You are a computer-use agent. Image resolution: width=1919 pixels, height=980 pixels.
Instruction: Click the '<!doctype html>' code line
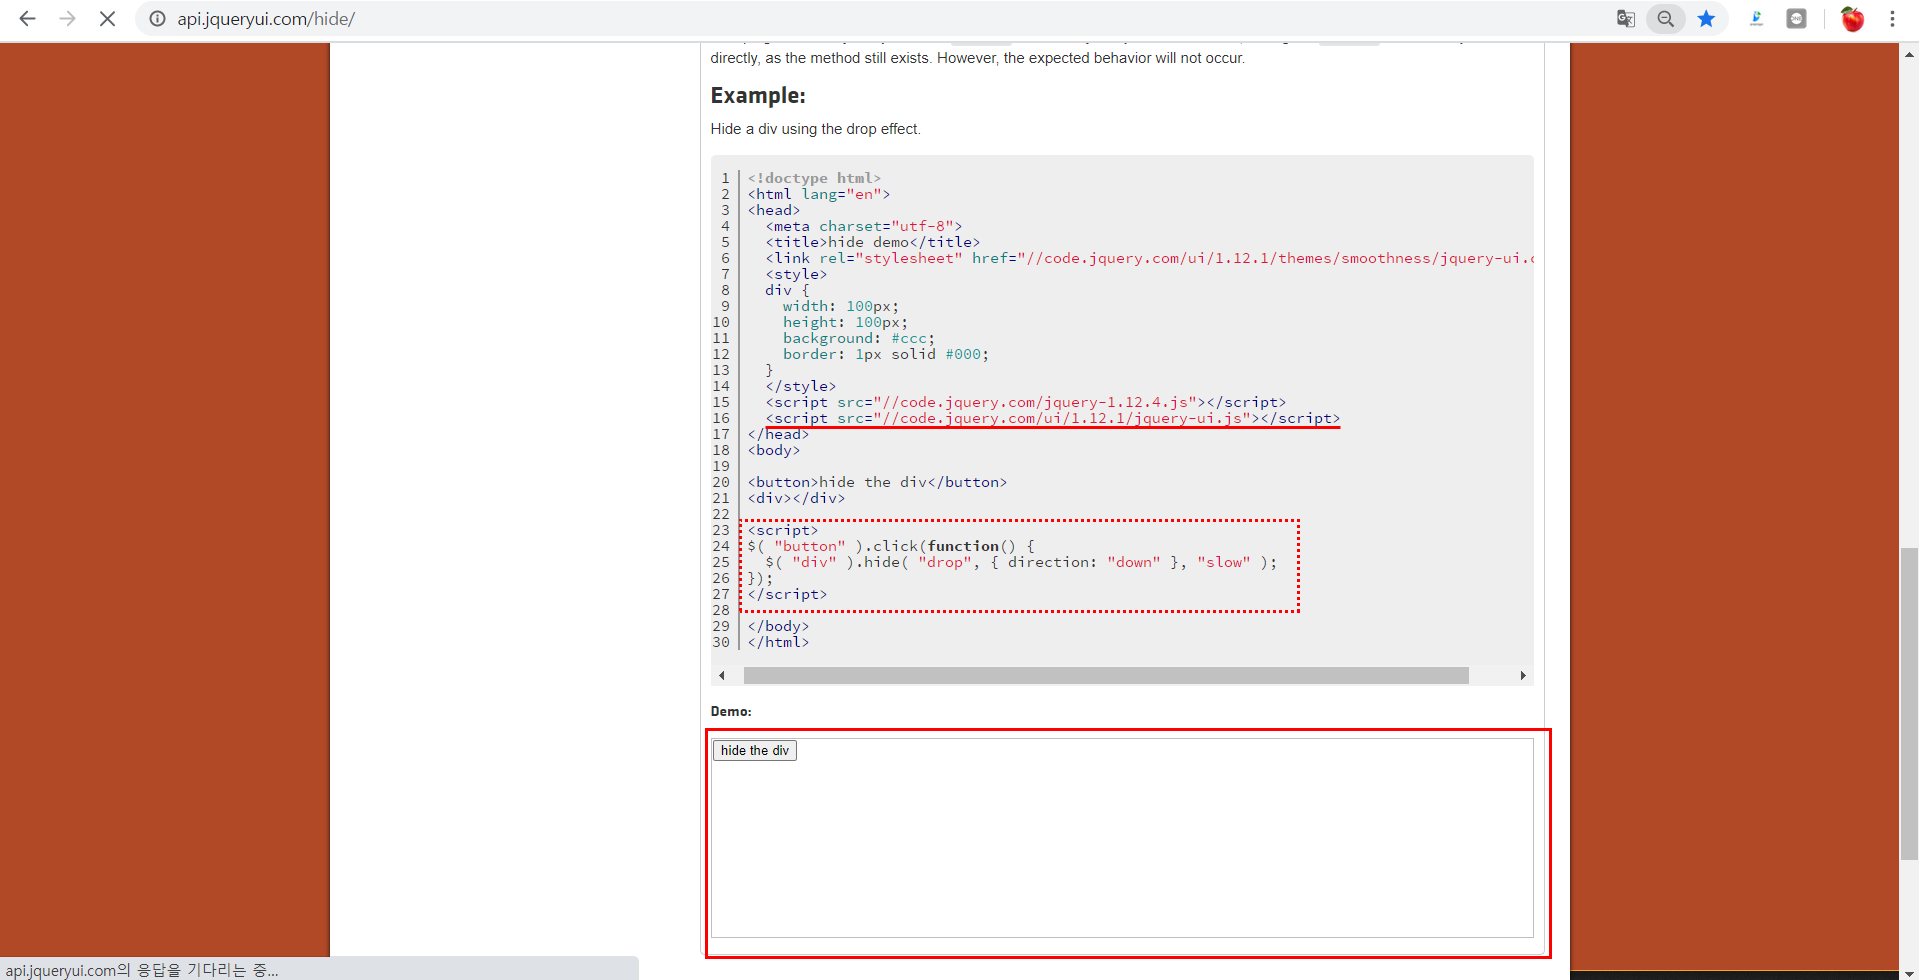pos(814,178)
